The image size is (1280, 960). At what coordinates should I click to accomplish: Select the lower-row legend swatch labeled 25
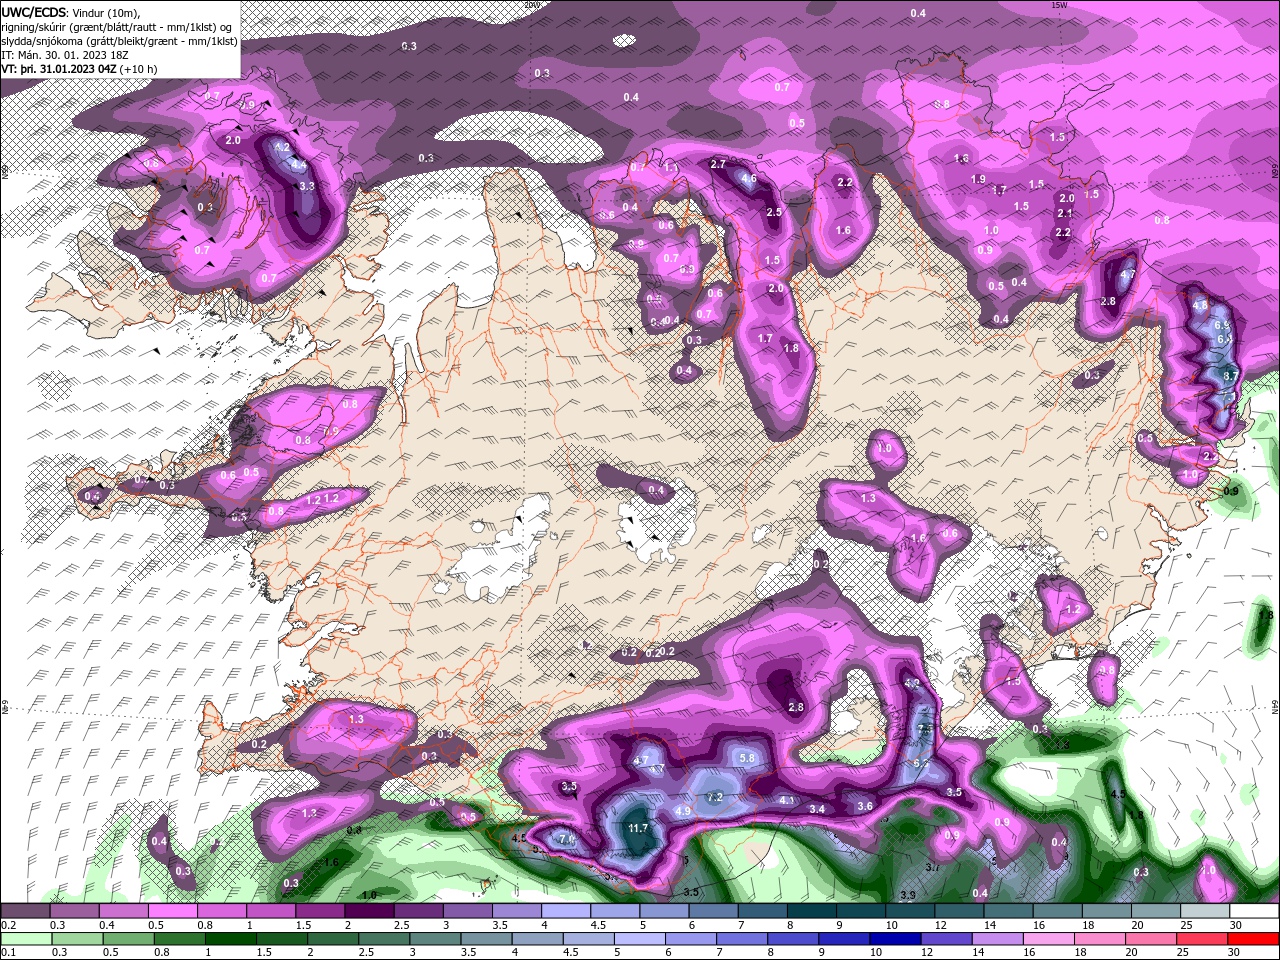[1202, 939]
